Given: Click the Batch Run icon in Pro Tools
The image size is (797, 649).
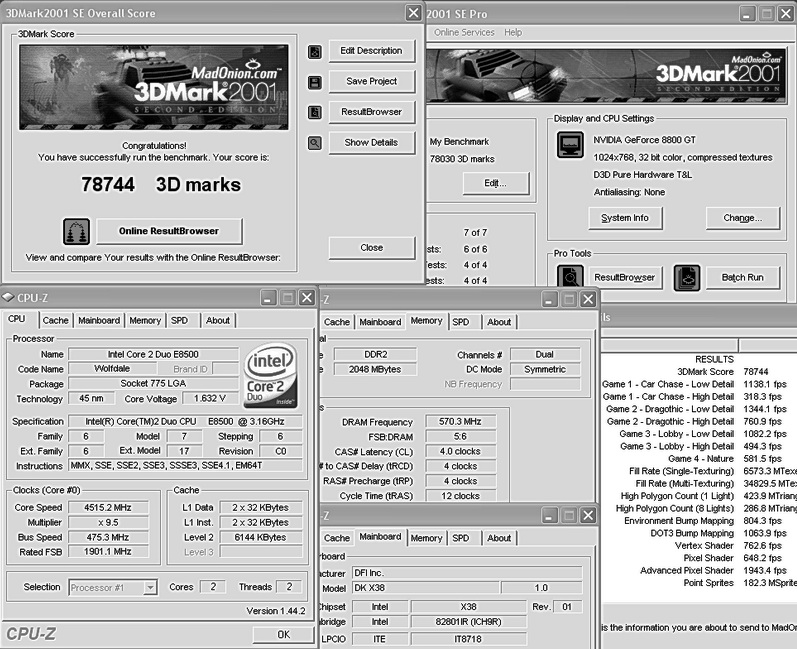Looking at the screenshot, I should click(x=687, y=277).
